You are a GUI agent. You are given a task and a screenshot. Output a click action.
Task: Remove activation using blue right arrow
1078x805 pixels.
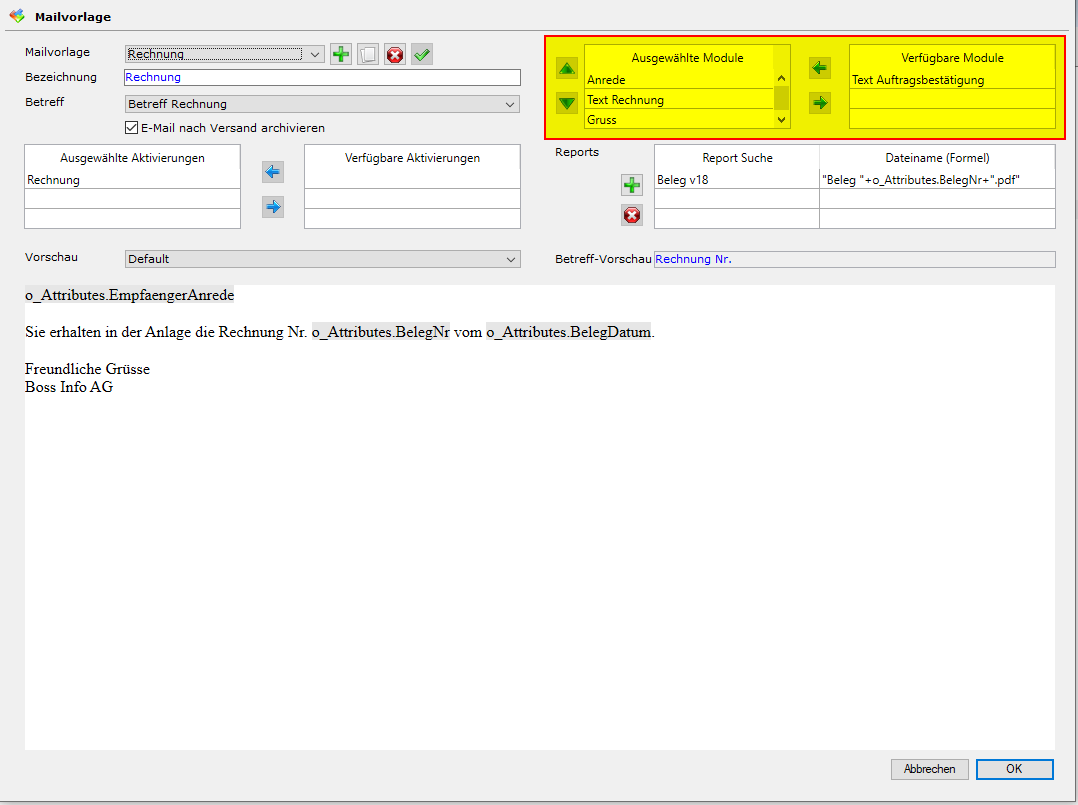pyautogui.click(x=273, y=207)
